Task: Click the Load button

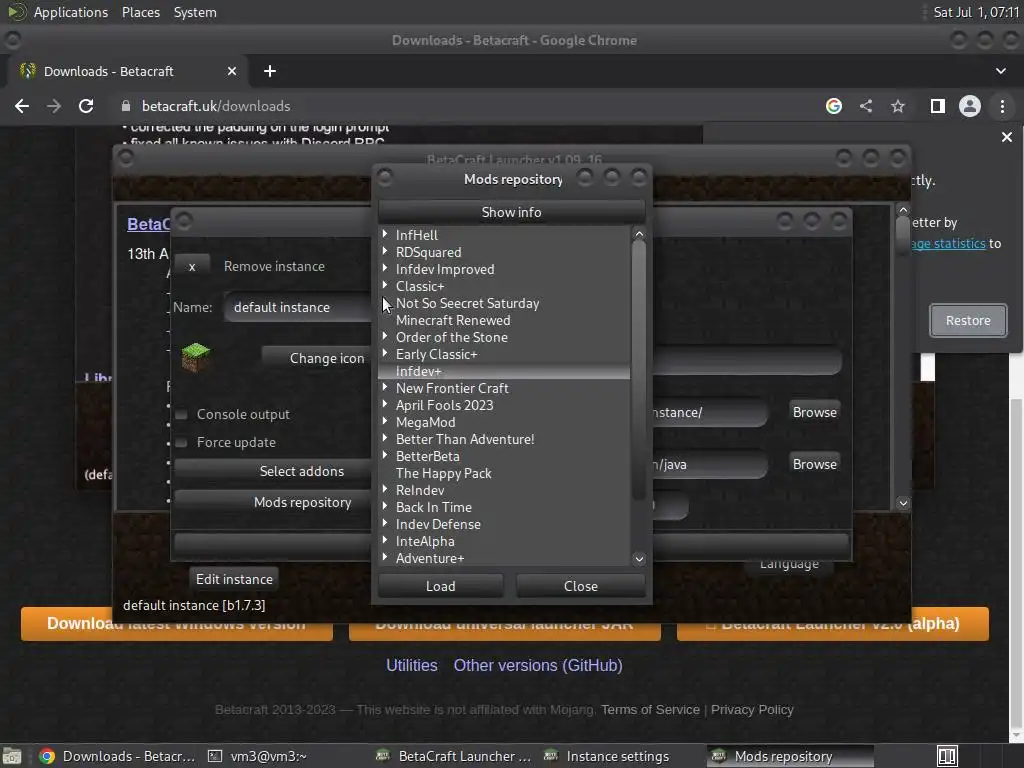Action: click(x=441, y=586)
